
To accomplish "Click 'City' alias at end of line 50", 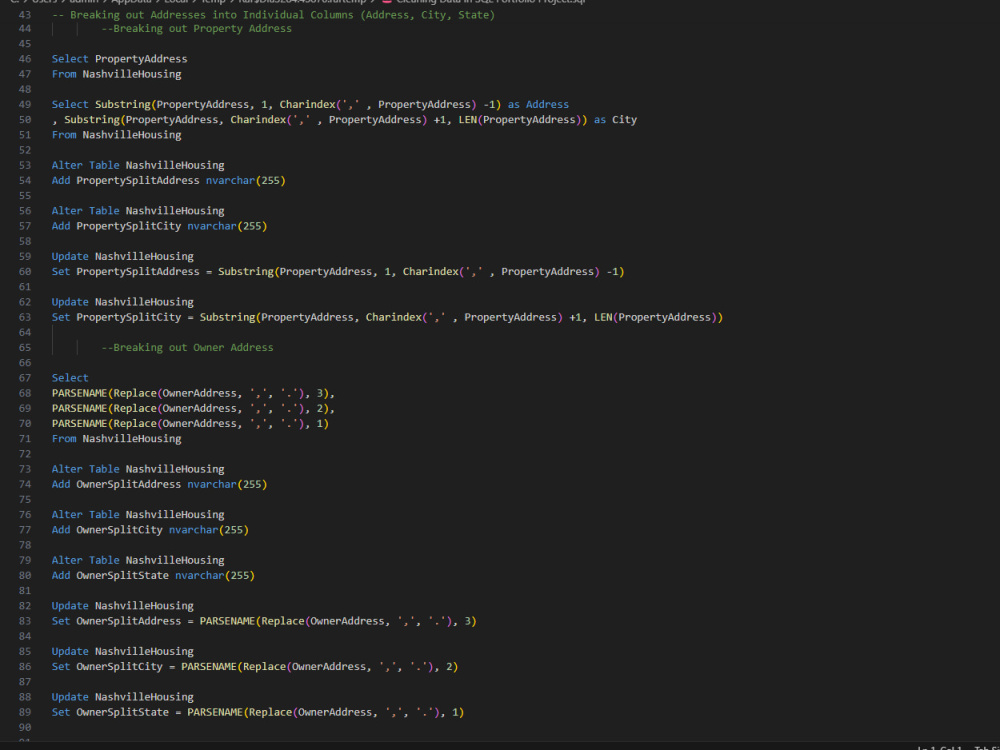I will pyautogui.click(x=624, y=120).
